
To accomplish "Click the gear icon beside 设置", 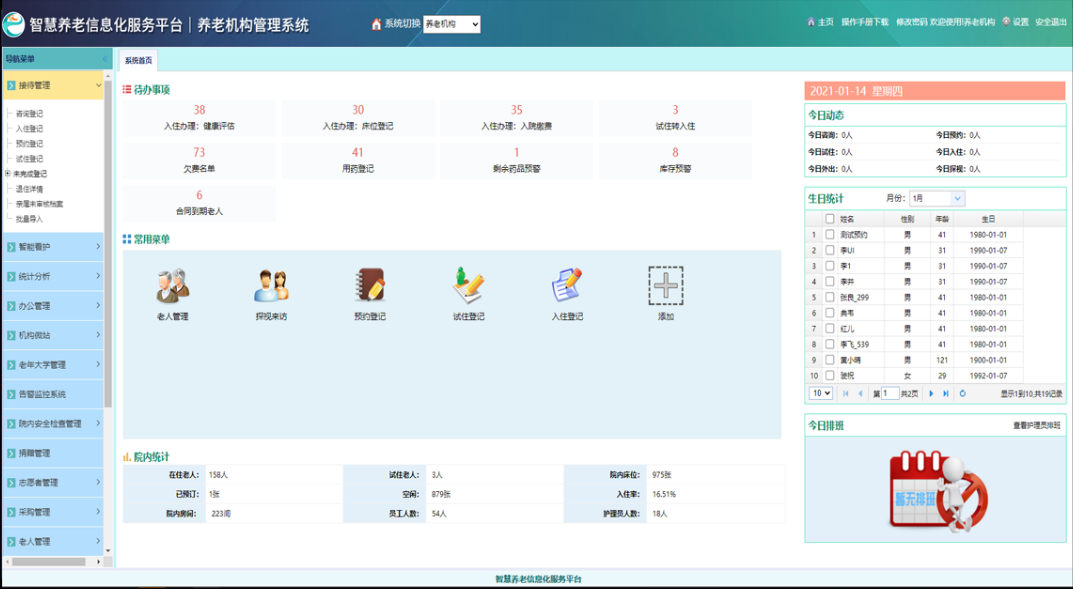I will tap(1006, 21).
